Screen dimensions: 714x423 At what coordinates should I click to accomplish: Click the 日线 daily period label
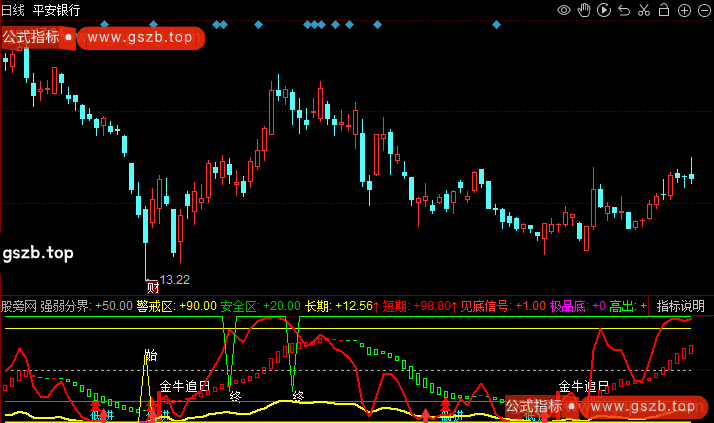(x=13, y=9)
